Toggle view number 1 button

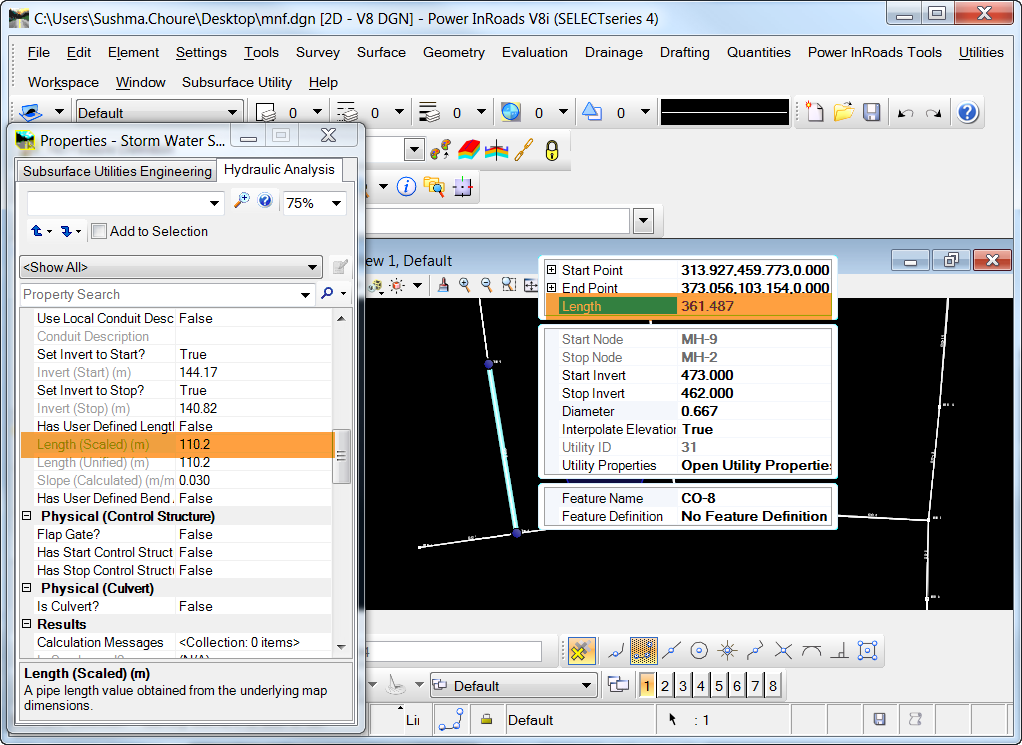pos(647,686)
